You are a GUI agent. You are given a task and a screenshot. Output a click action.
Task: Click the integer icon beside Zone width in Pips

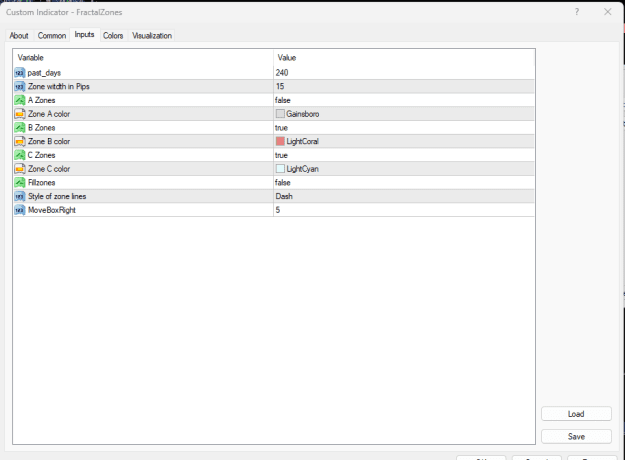(20, 86)
